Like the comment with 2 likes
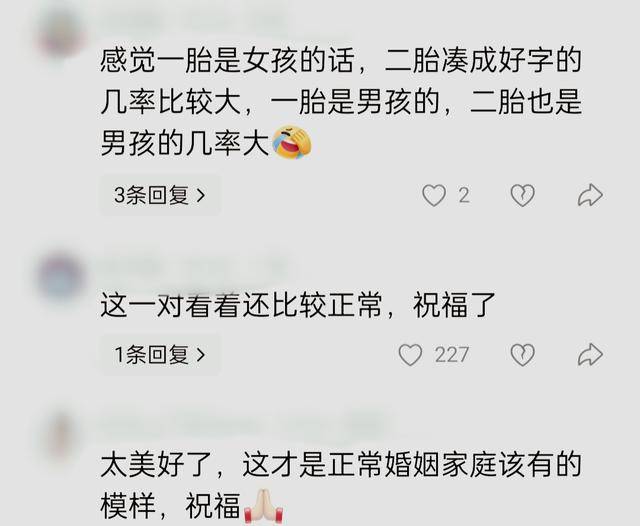Screen dimensions: 640x526 point(433,195)
